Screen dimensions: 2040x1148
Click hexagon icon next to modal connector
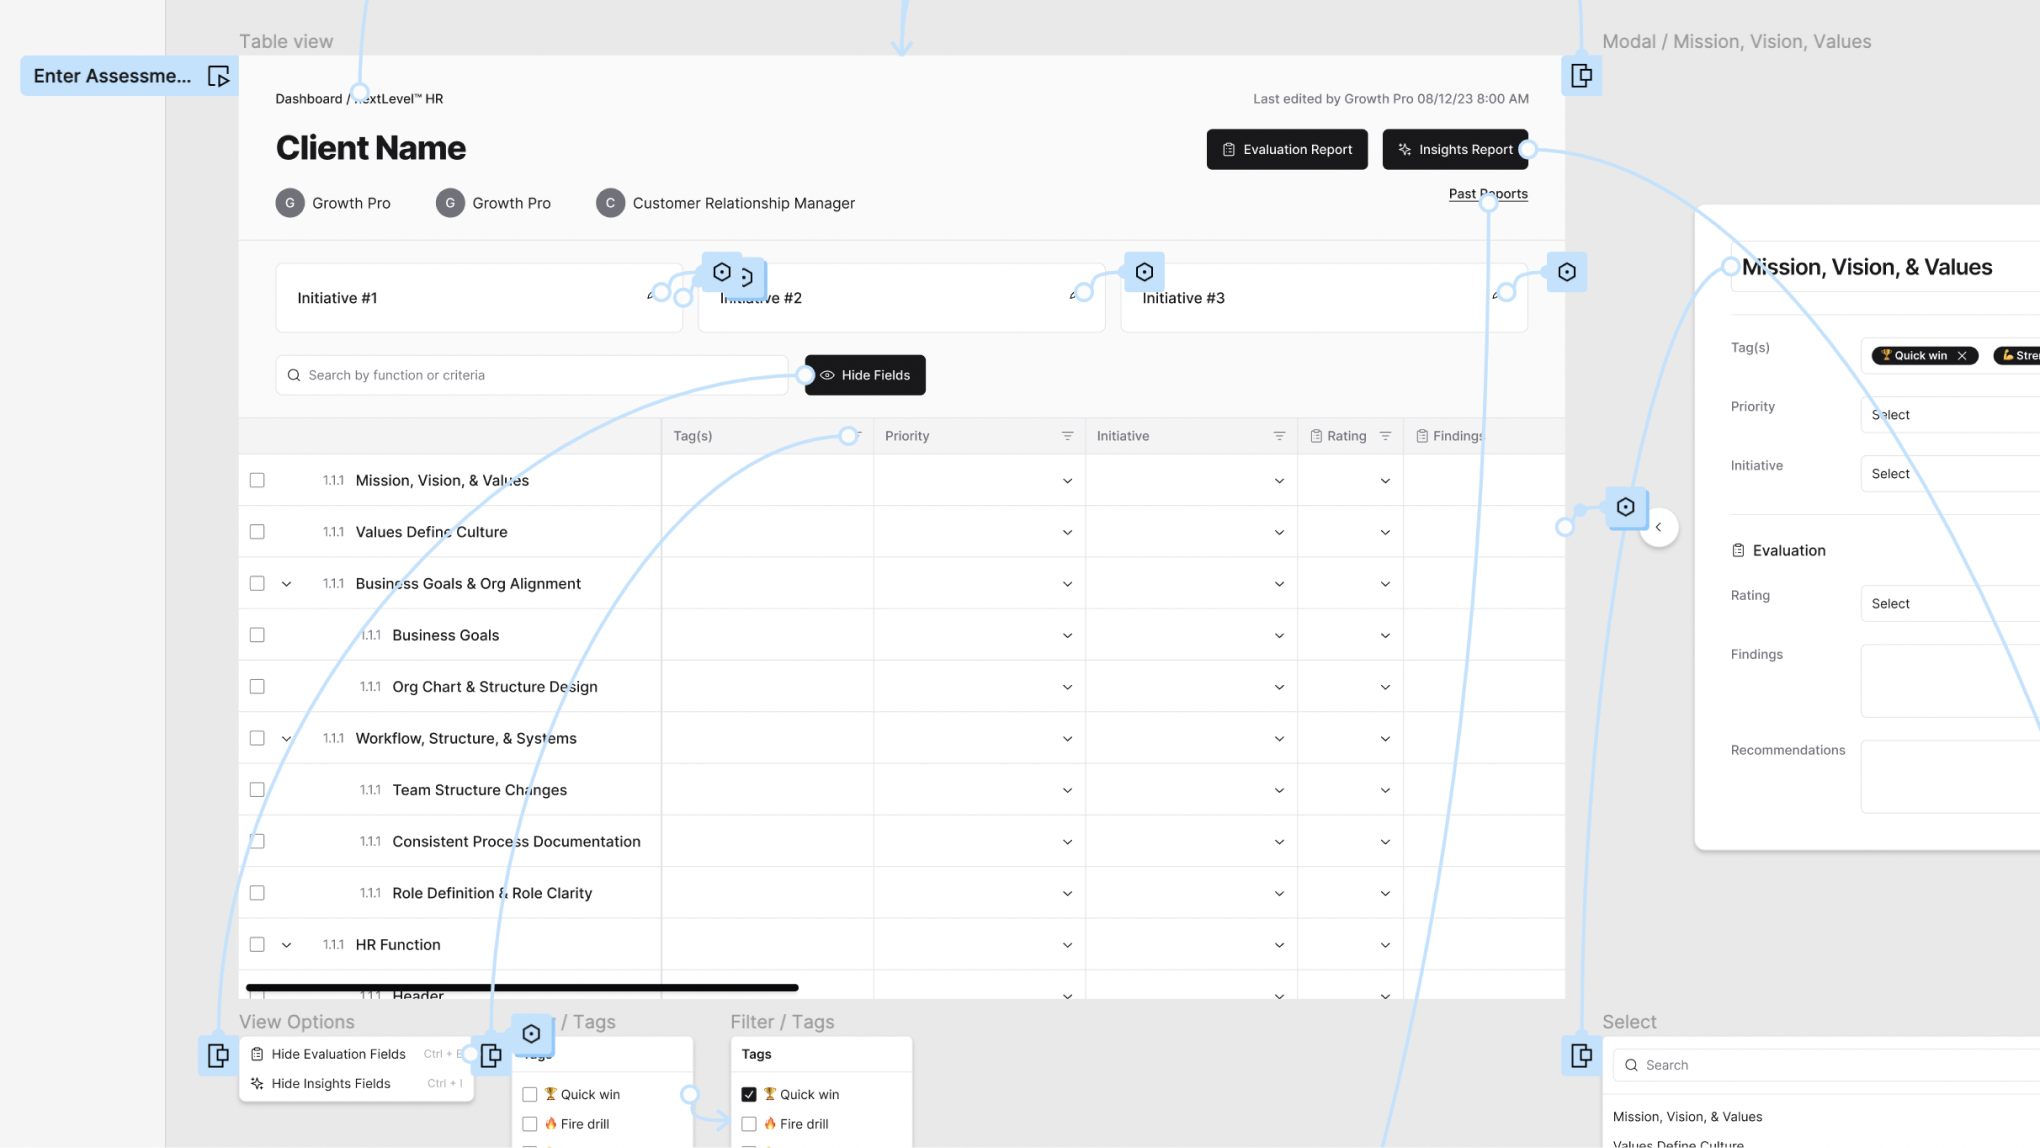pos(1625,507)
